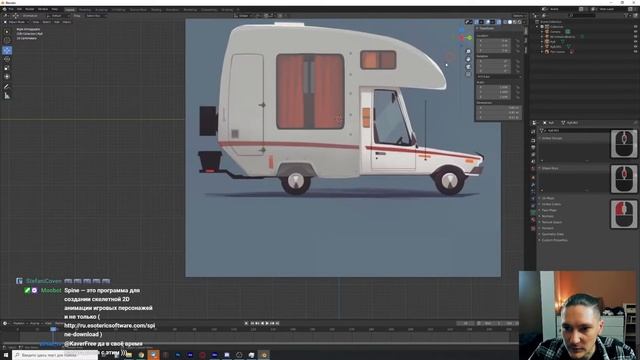Click the blue timeline playhead marker
The height and width of the screenshot is (360, 640).
(x=53, y=329)
